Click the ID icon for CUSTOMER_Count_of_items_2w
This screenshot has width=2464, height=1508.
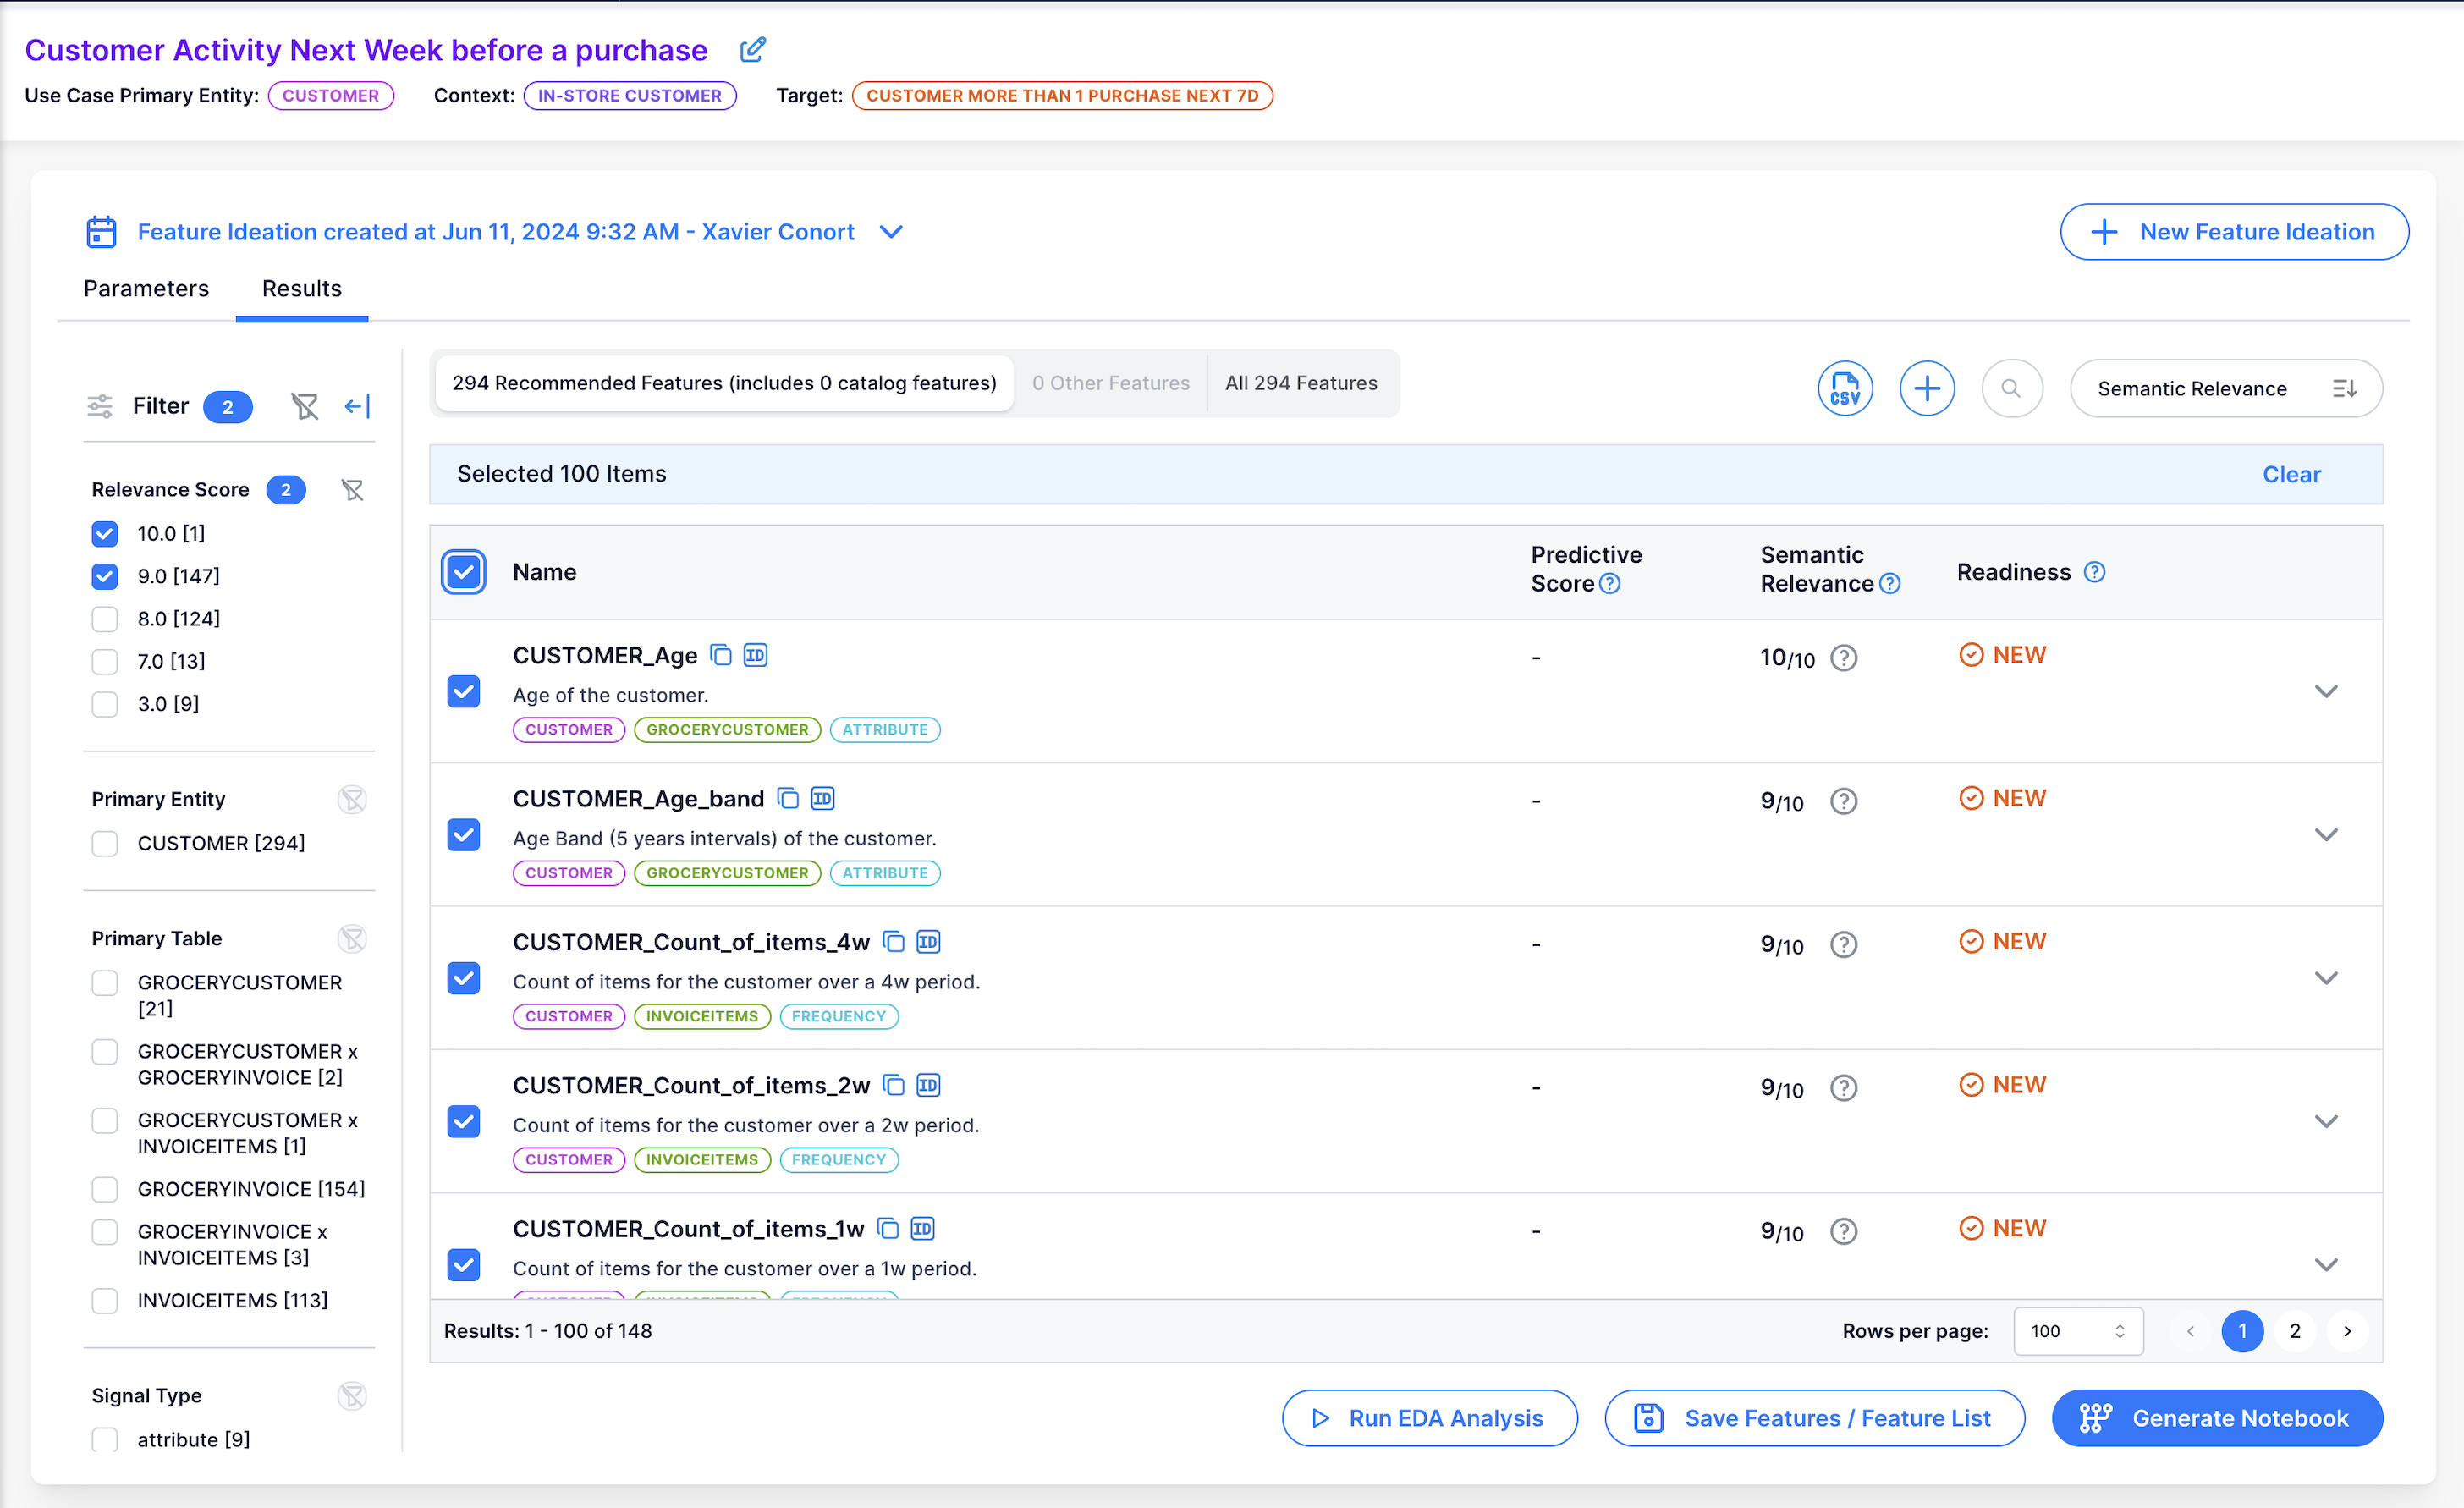point(928,1085)
